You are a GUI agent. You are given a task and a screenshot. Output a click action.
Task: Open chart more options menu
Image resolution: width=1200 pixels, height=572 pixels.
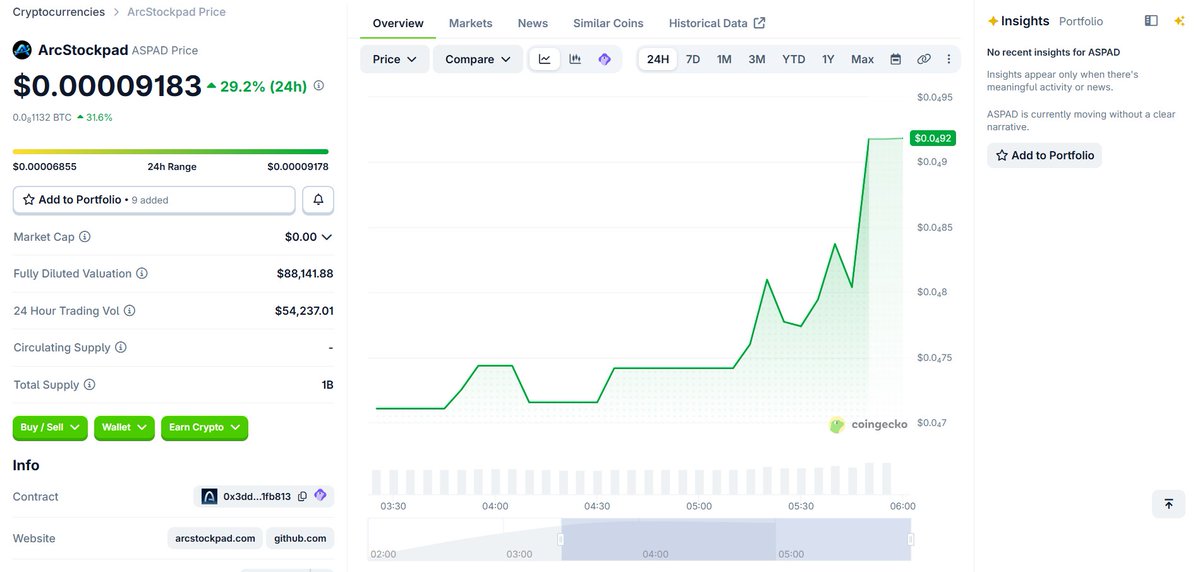coord(949,59)
